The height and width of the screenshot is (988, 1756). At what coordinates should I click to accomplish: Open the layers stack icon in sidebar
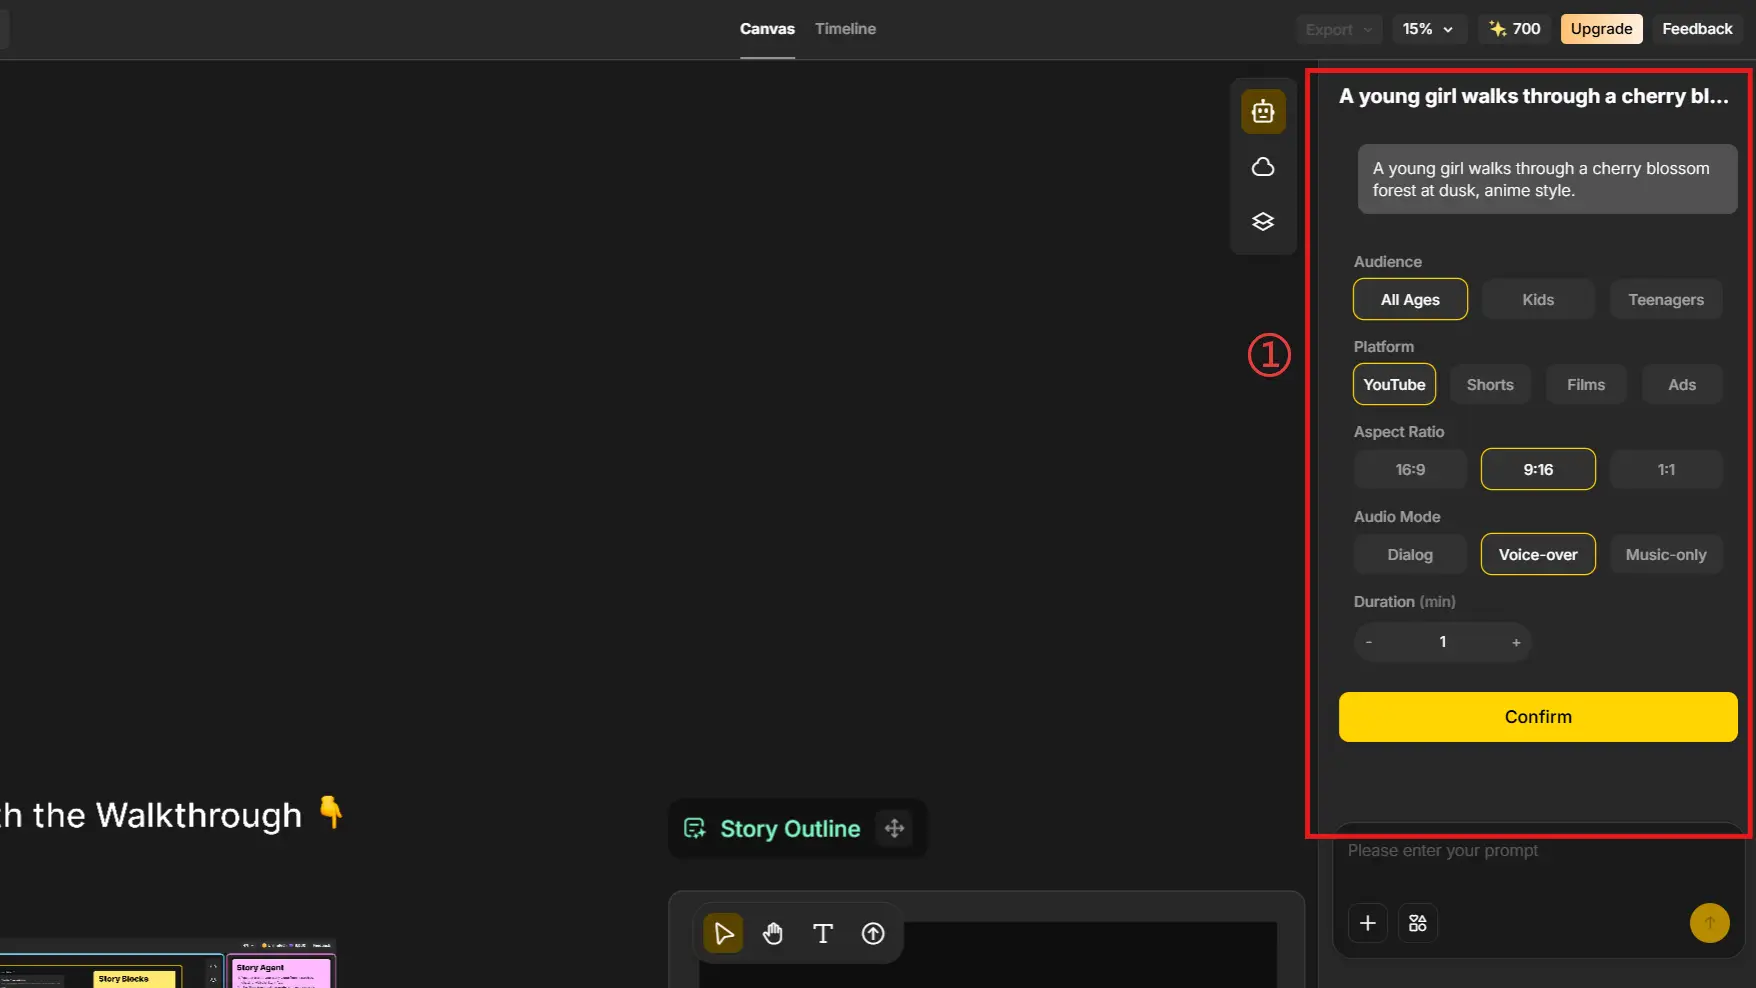(1263, 221)
